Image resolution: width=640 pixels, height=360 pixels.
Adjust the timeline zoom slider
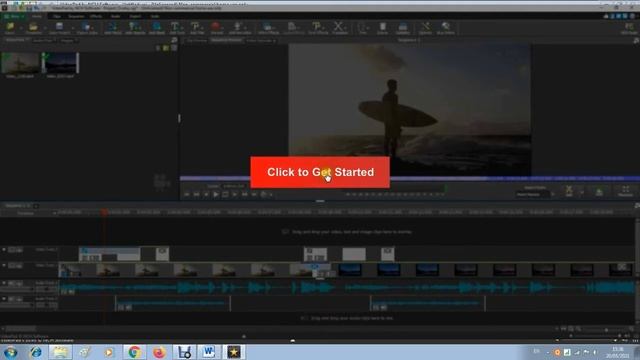606,329
